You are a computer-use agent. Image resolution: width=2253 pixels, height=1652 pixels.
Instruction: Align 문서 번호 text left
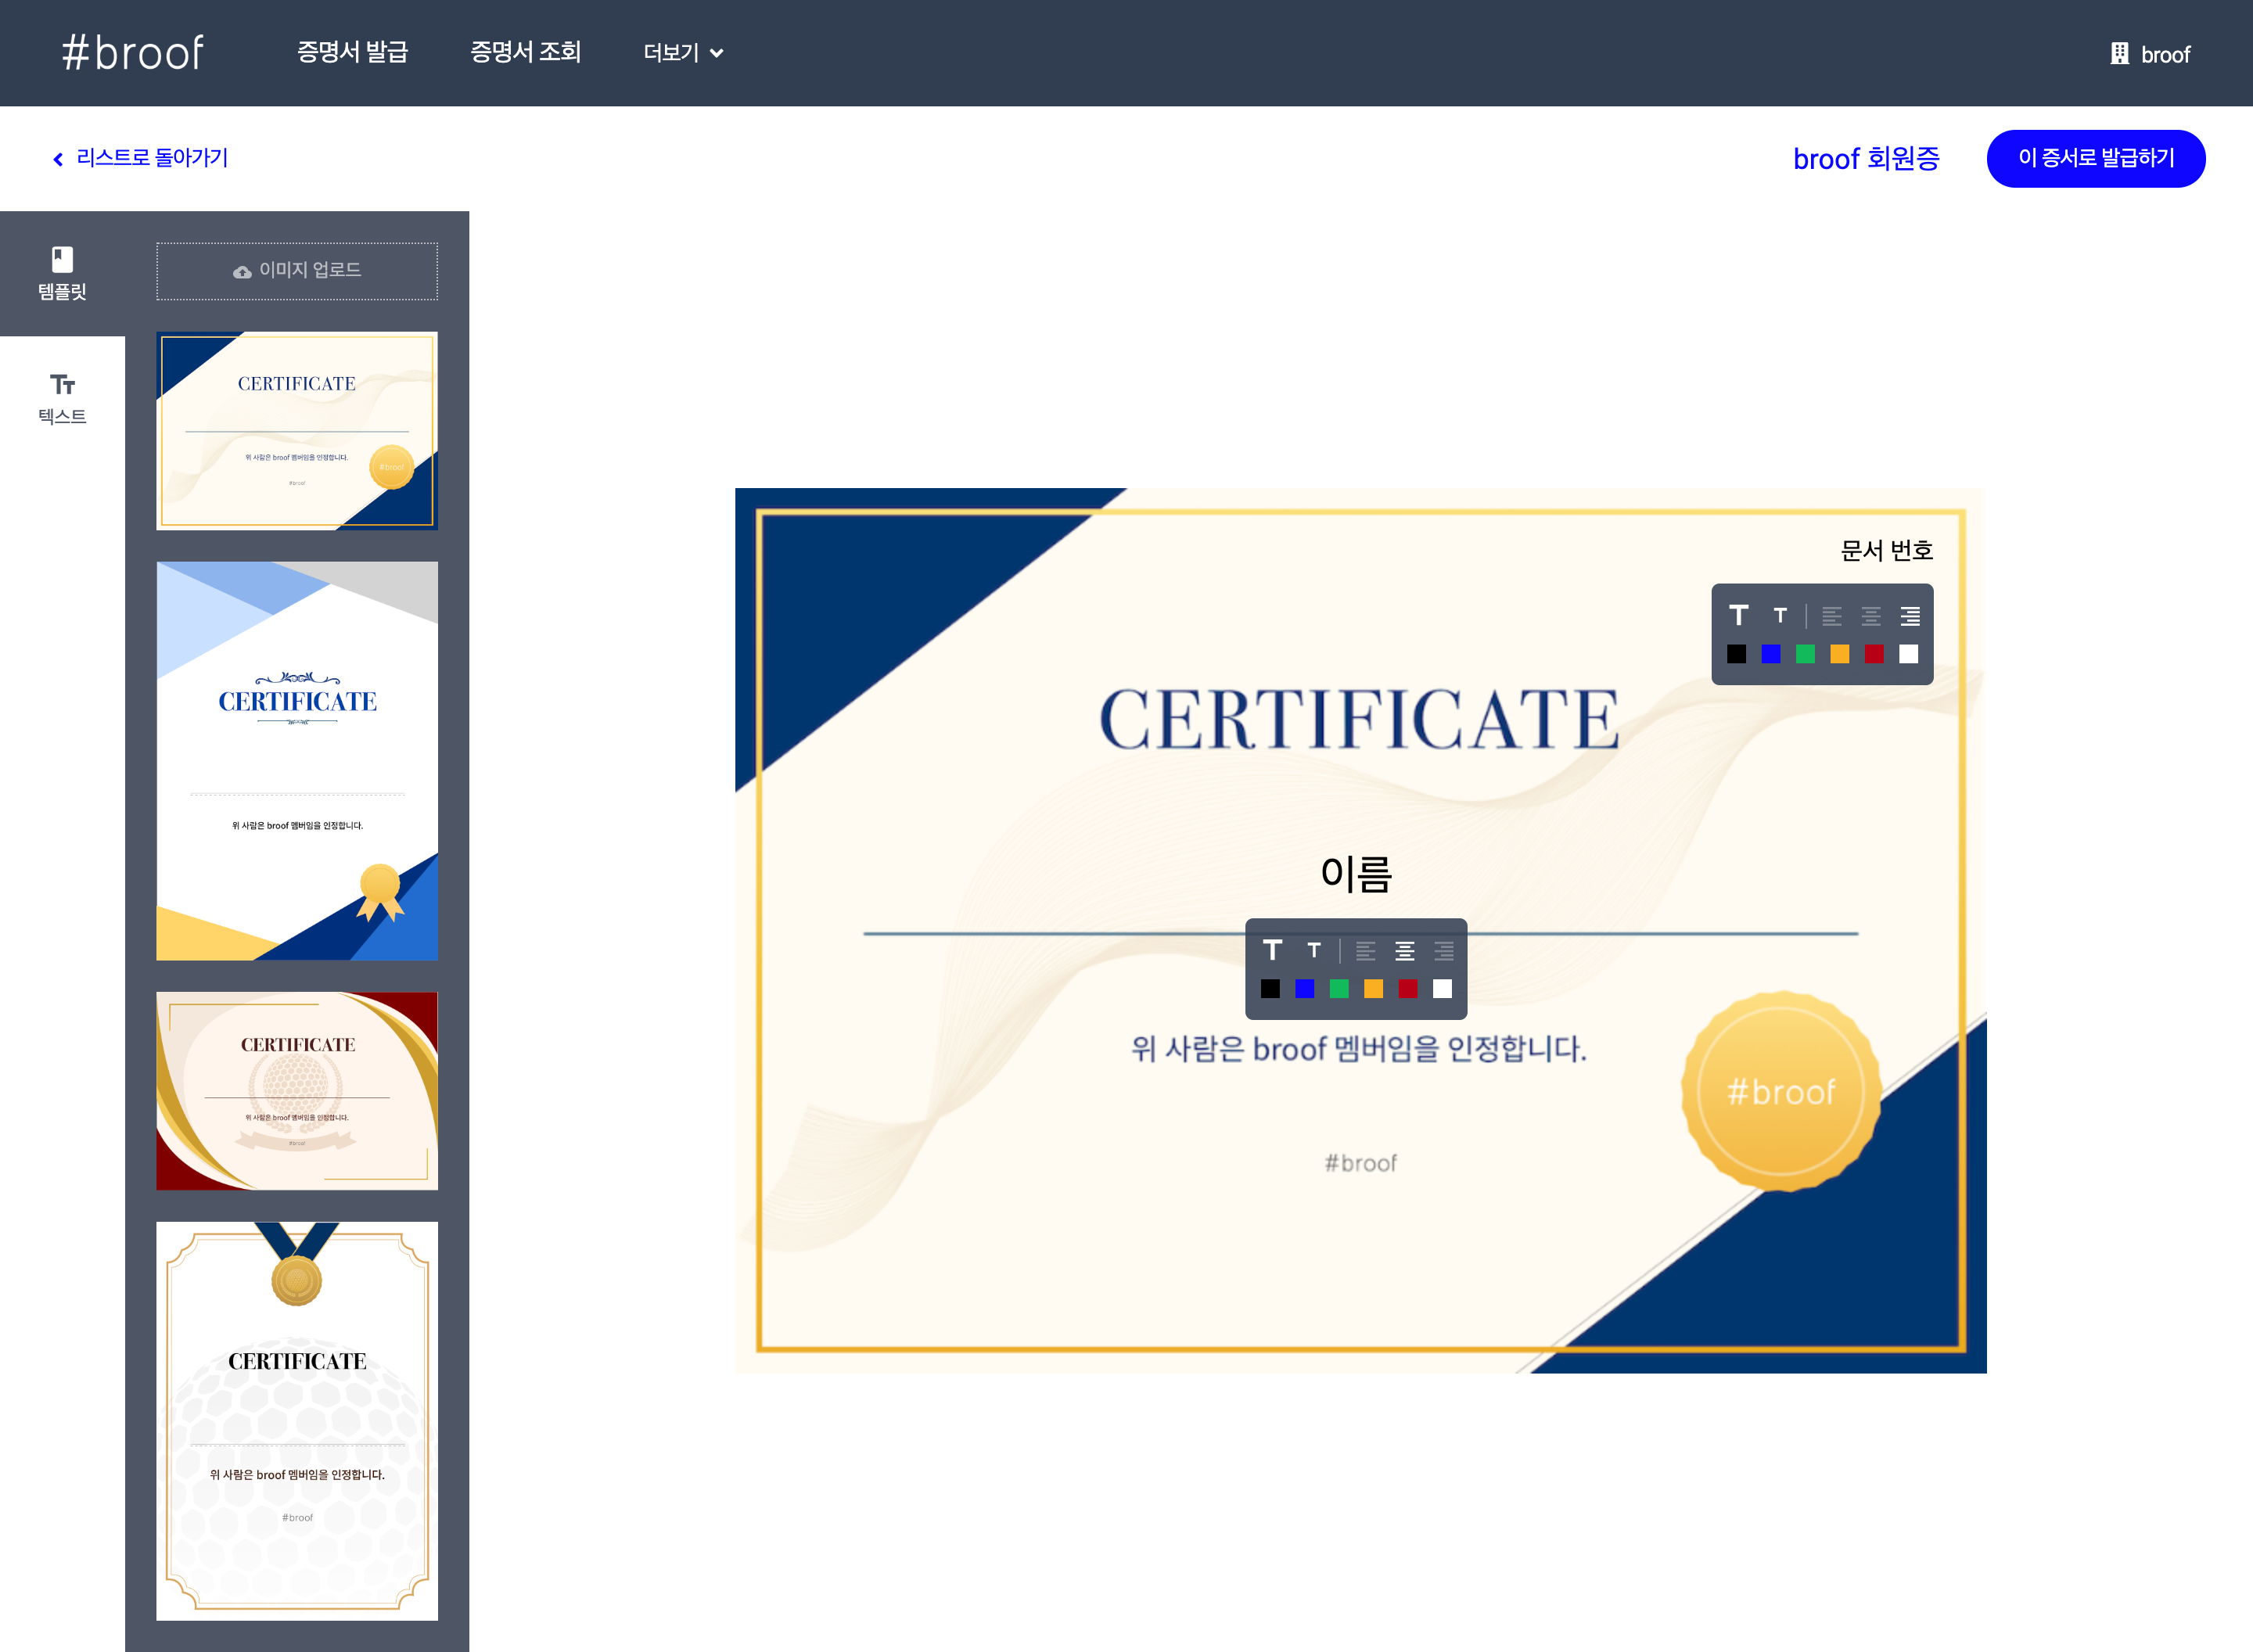pos(1832,616)
